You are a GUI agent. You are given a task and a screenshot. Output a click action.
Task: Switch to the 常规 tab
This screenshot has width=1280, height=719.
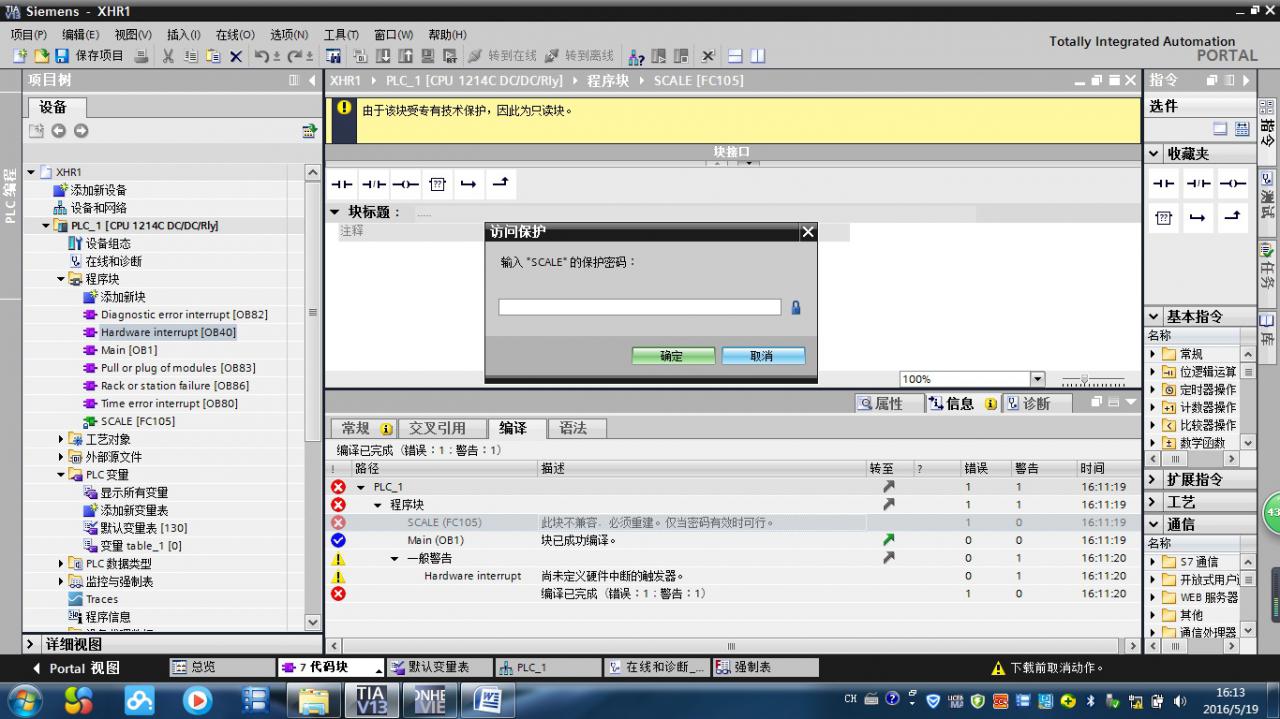pyautogui.click(x=364, y=428)
